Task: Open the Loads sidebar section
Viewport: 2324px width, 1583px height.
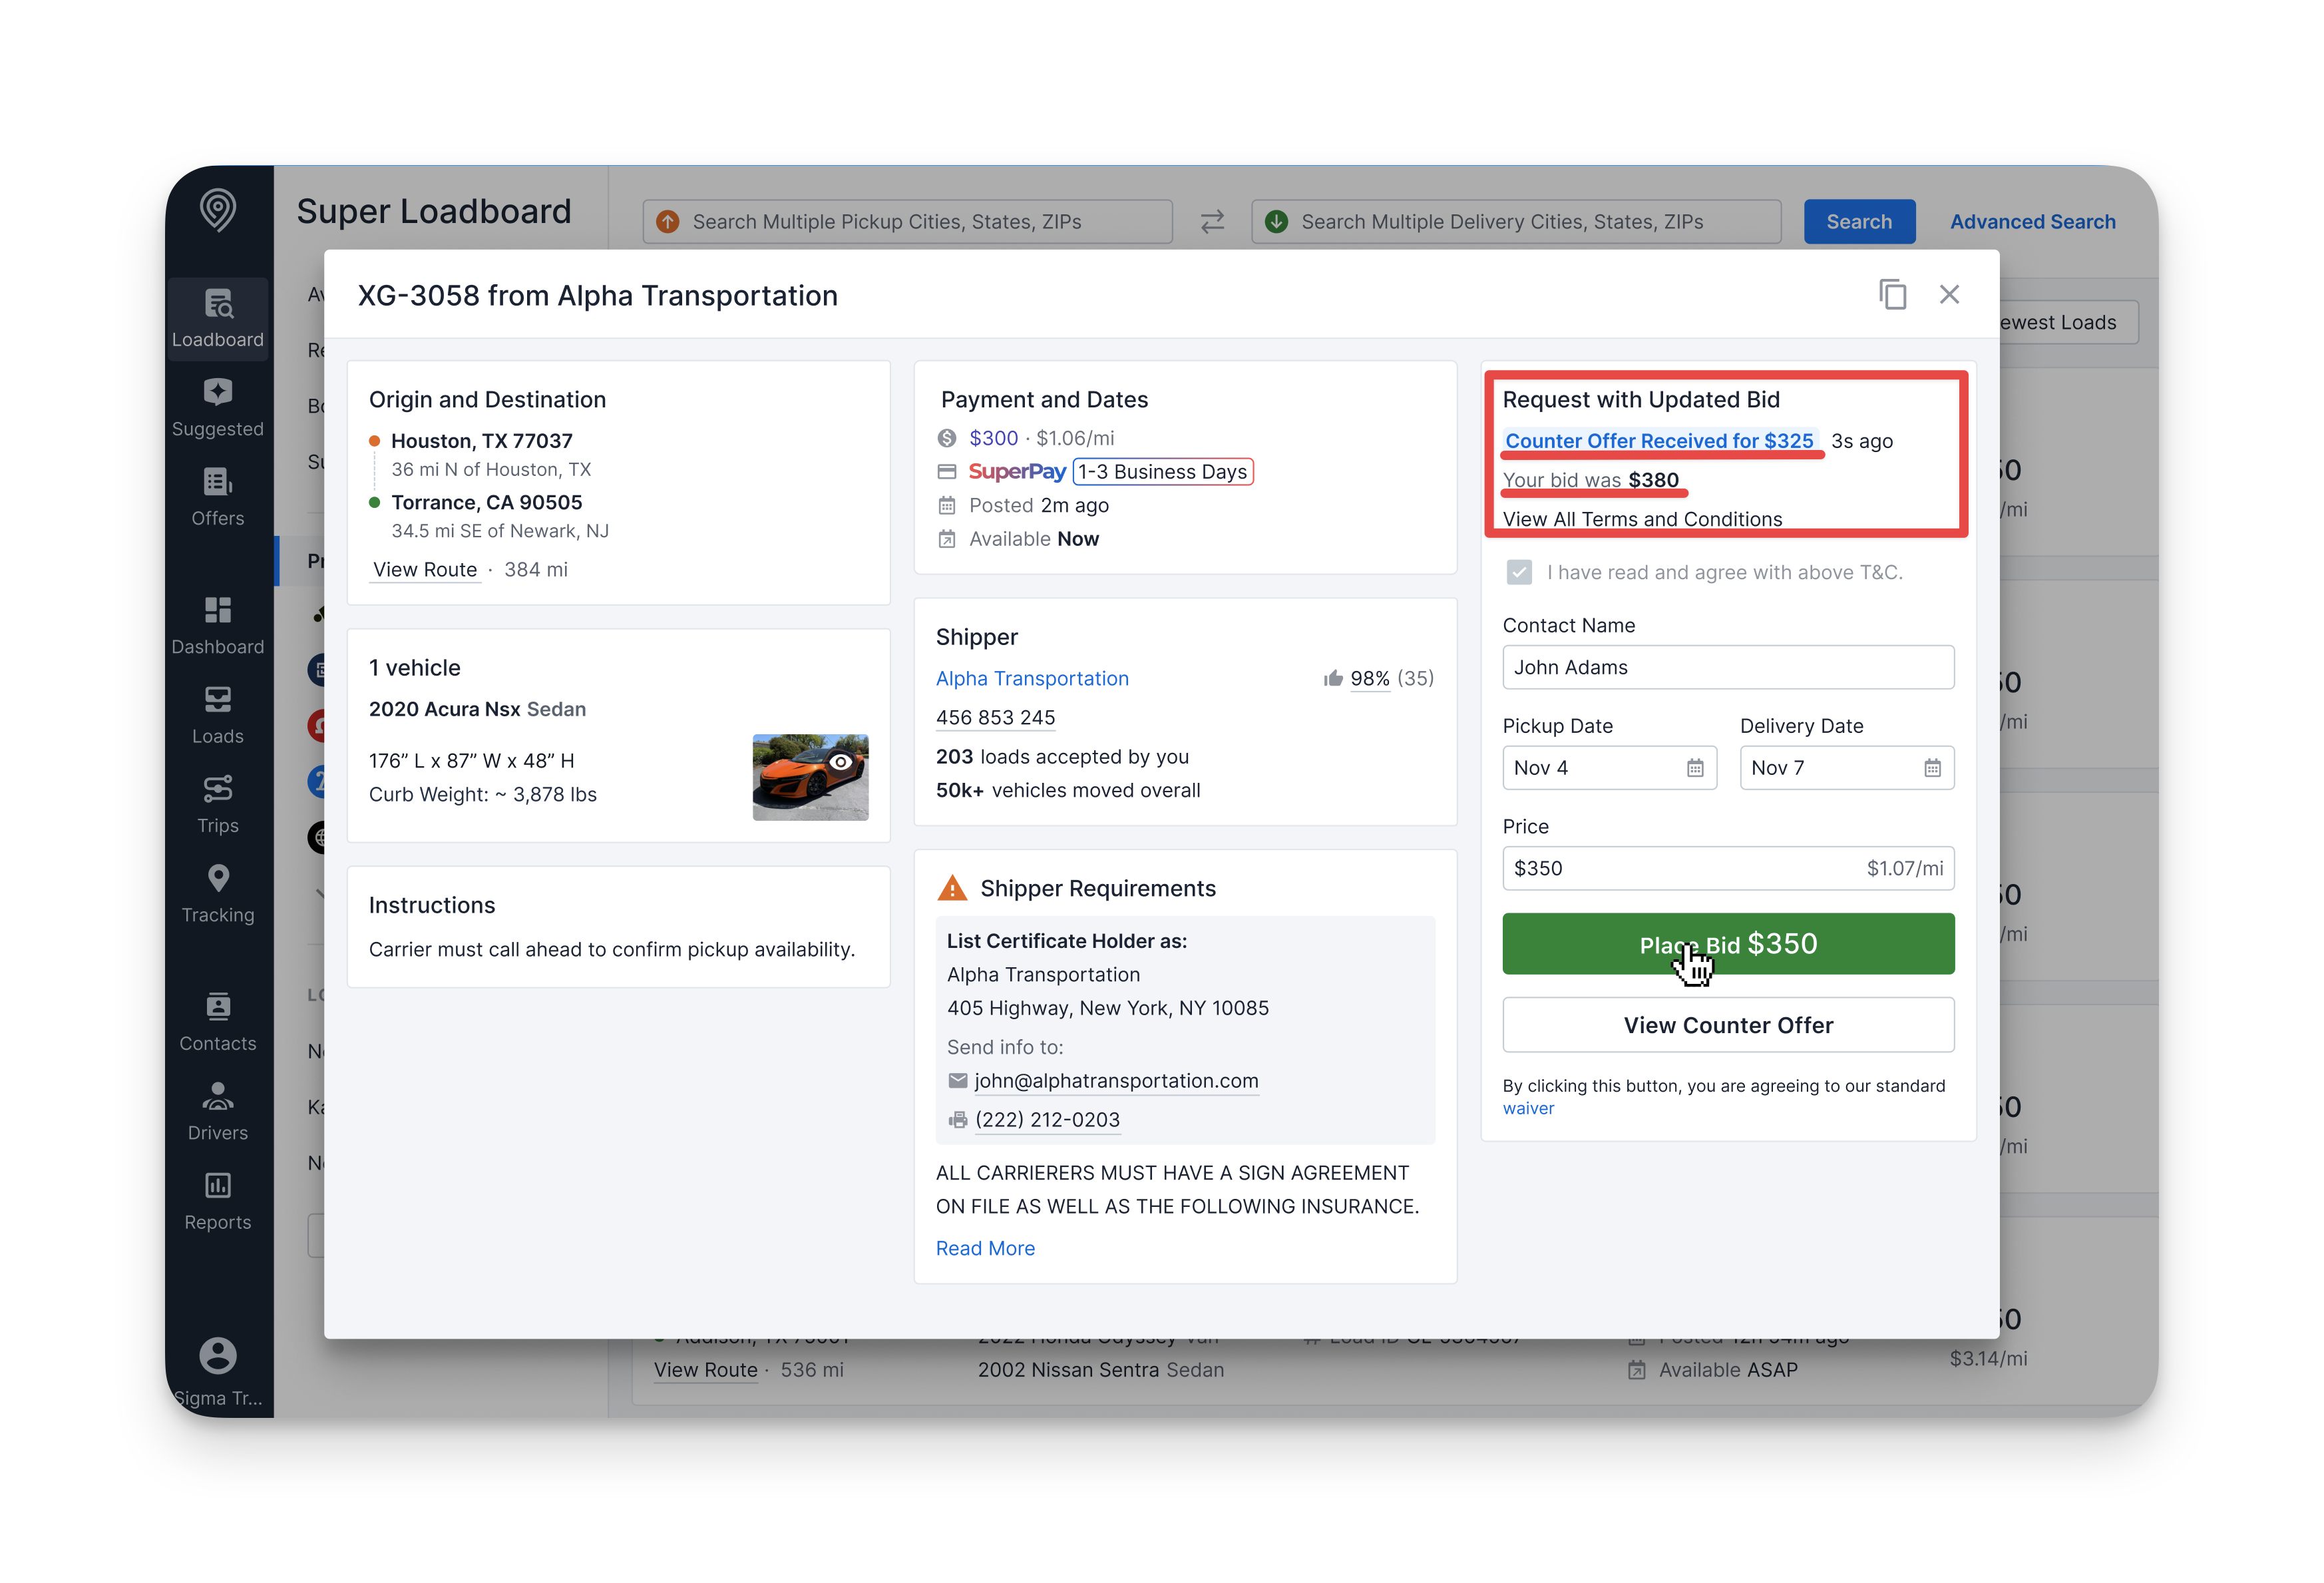Action: (x=218, y=715)
